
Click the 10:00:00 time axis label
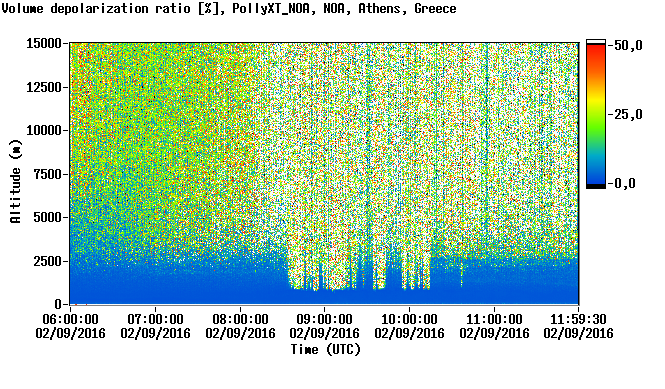[409, 319]
